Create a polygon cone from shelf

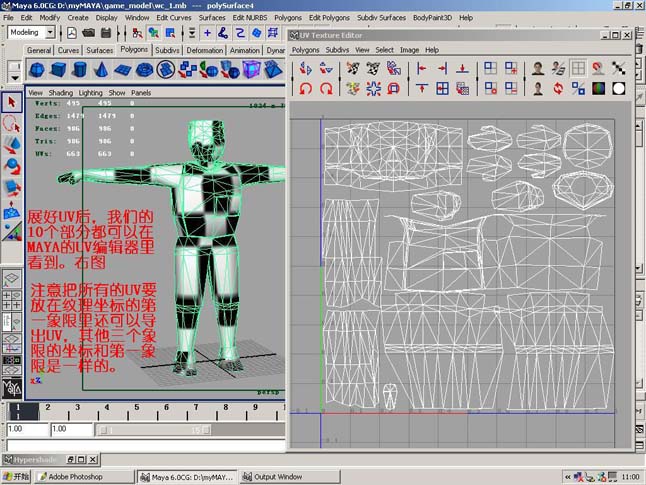[x=101, y=70]
